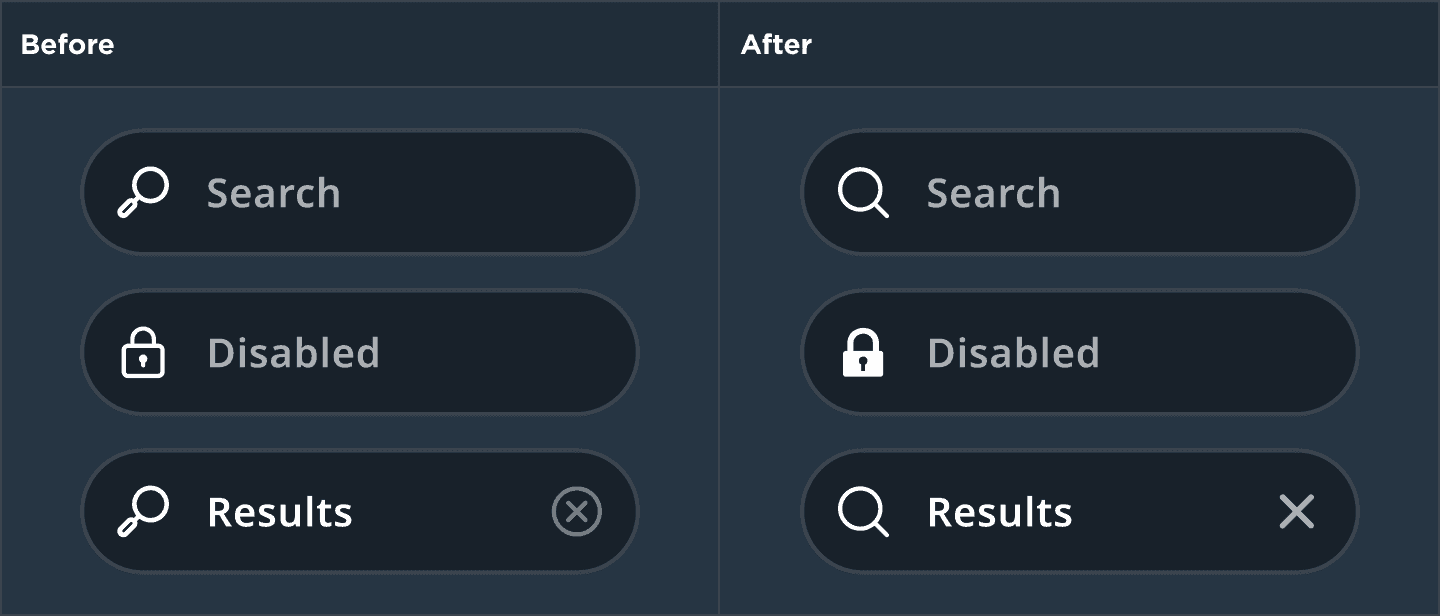This screenshot has width=1440, height=616.
Task: Click the Disabled field text in After panel
Action: coord(1013,353)
